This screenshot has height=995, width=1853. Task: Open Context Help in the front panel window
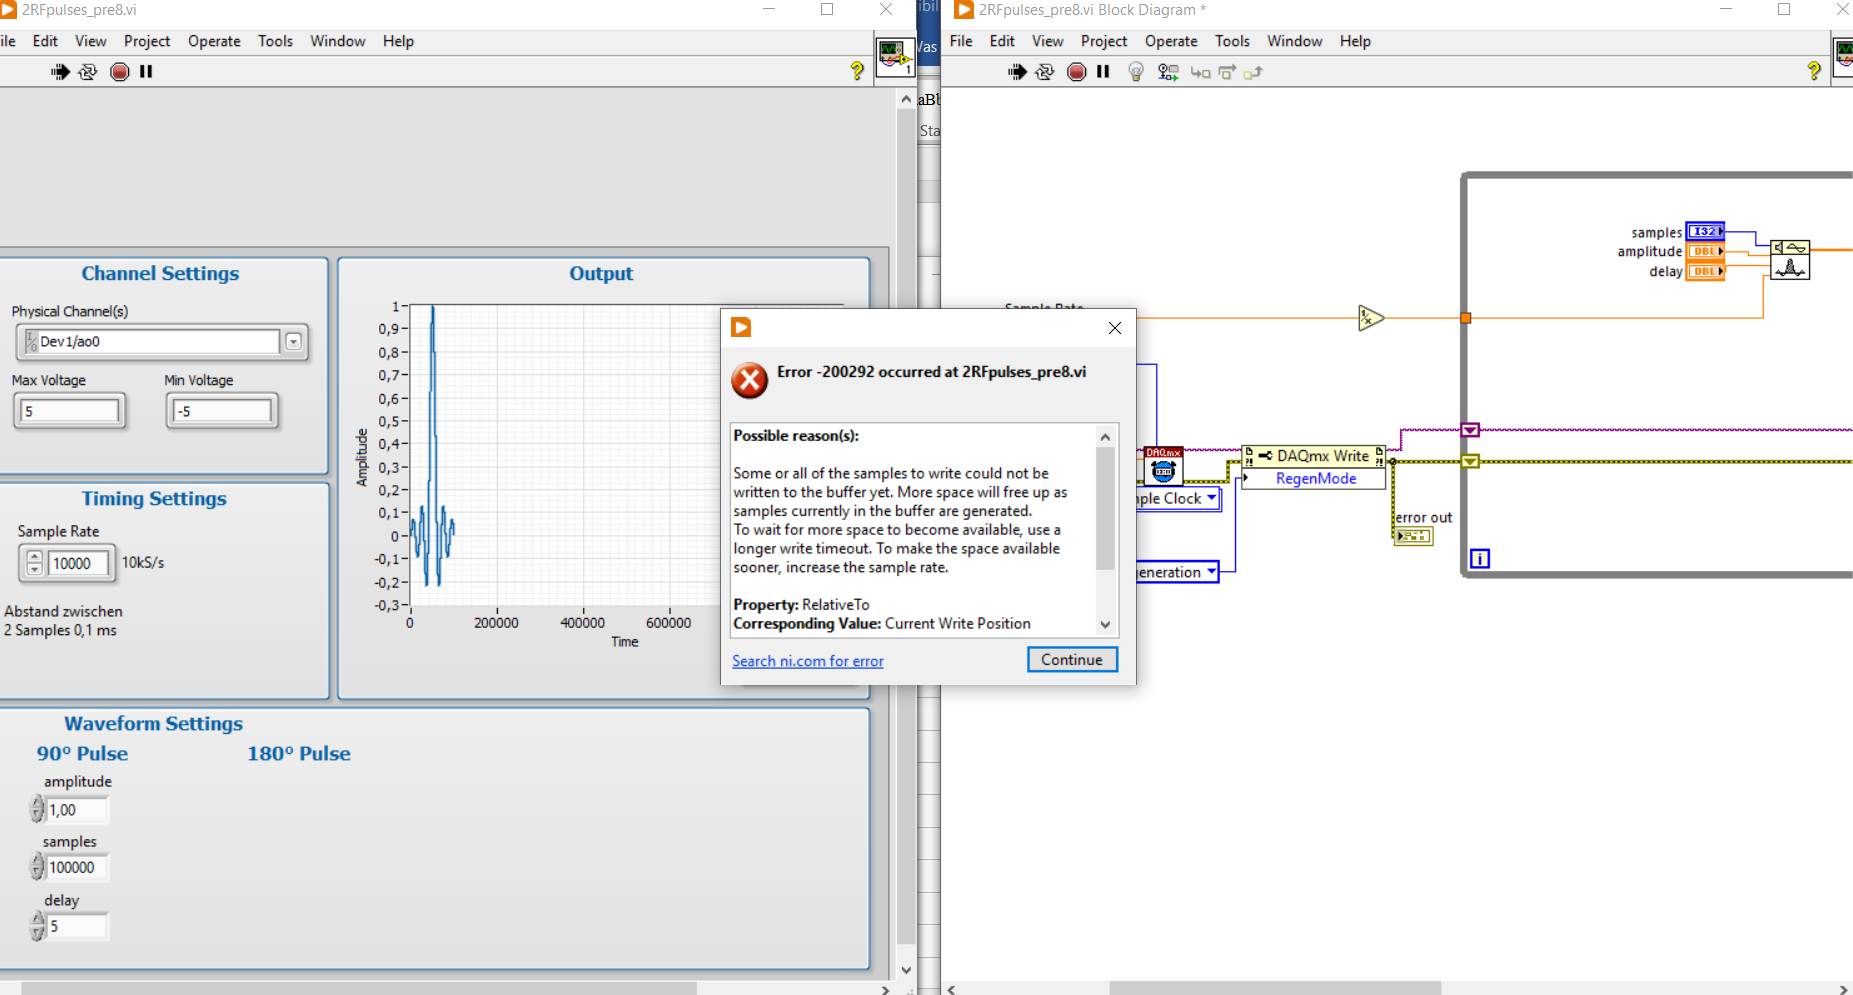click(857, 71)
